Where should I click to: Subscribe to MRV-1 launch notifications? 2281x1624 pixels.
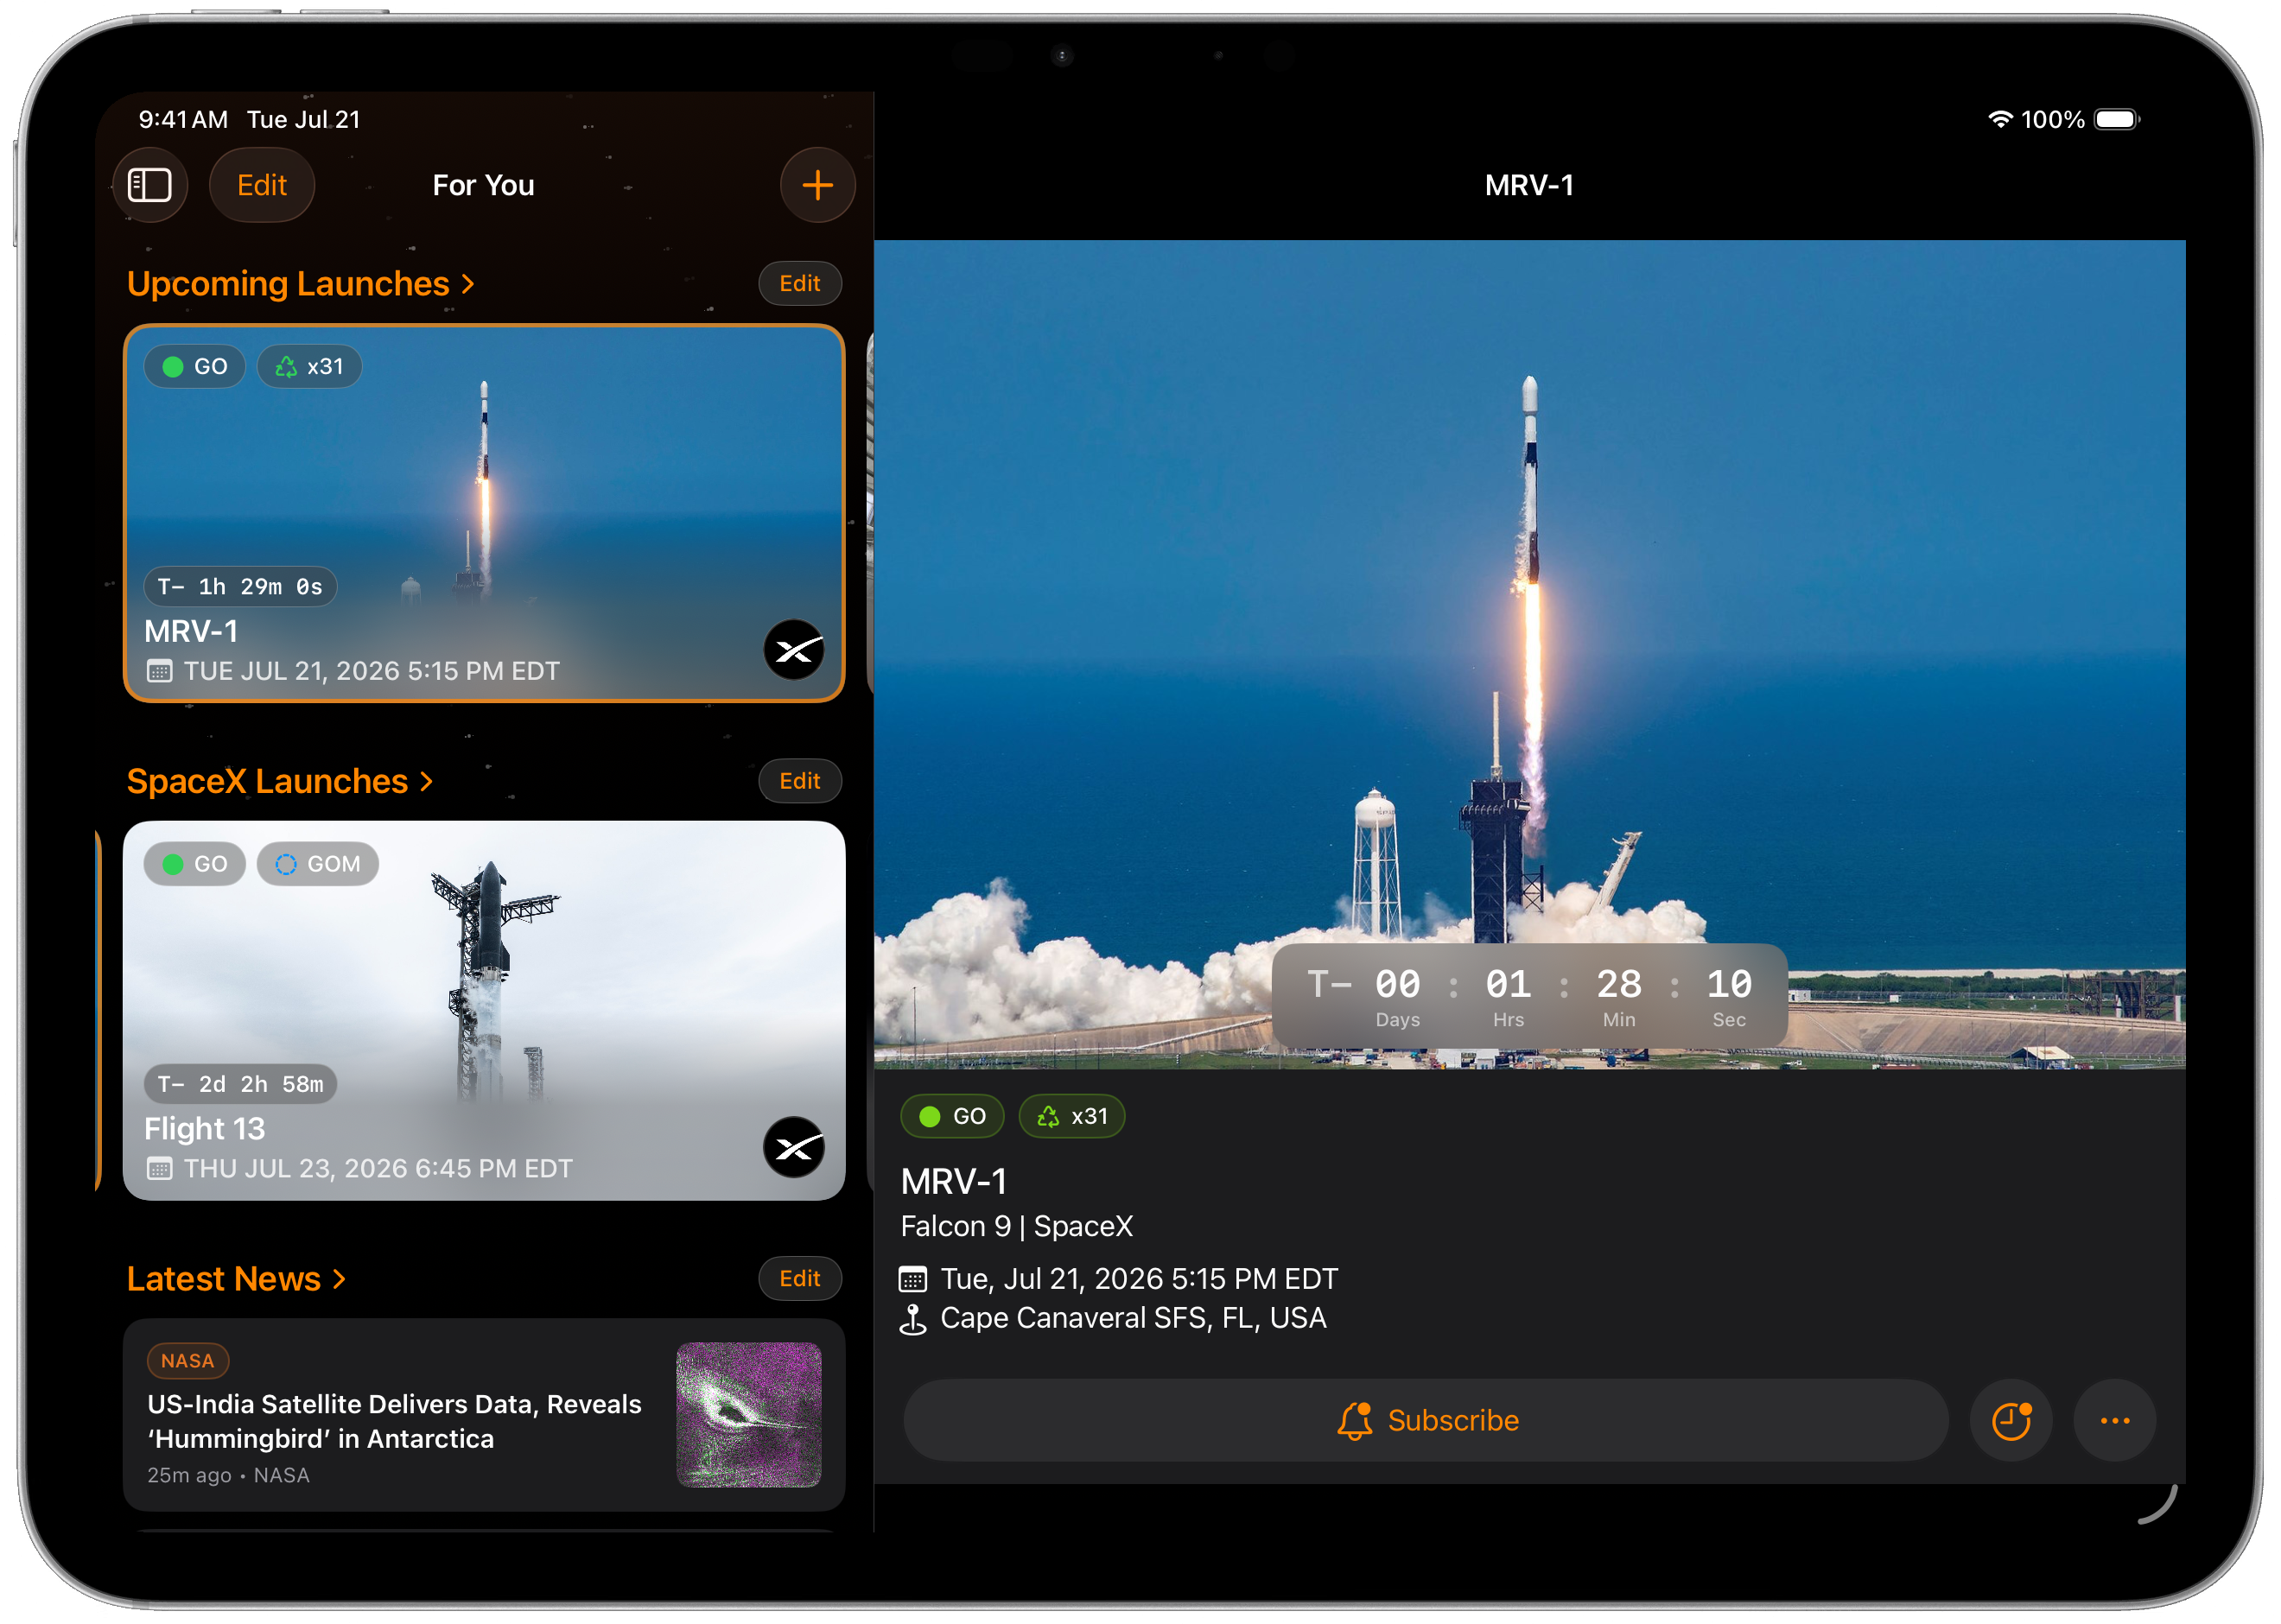(1426, 1420)
